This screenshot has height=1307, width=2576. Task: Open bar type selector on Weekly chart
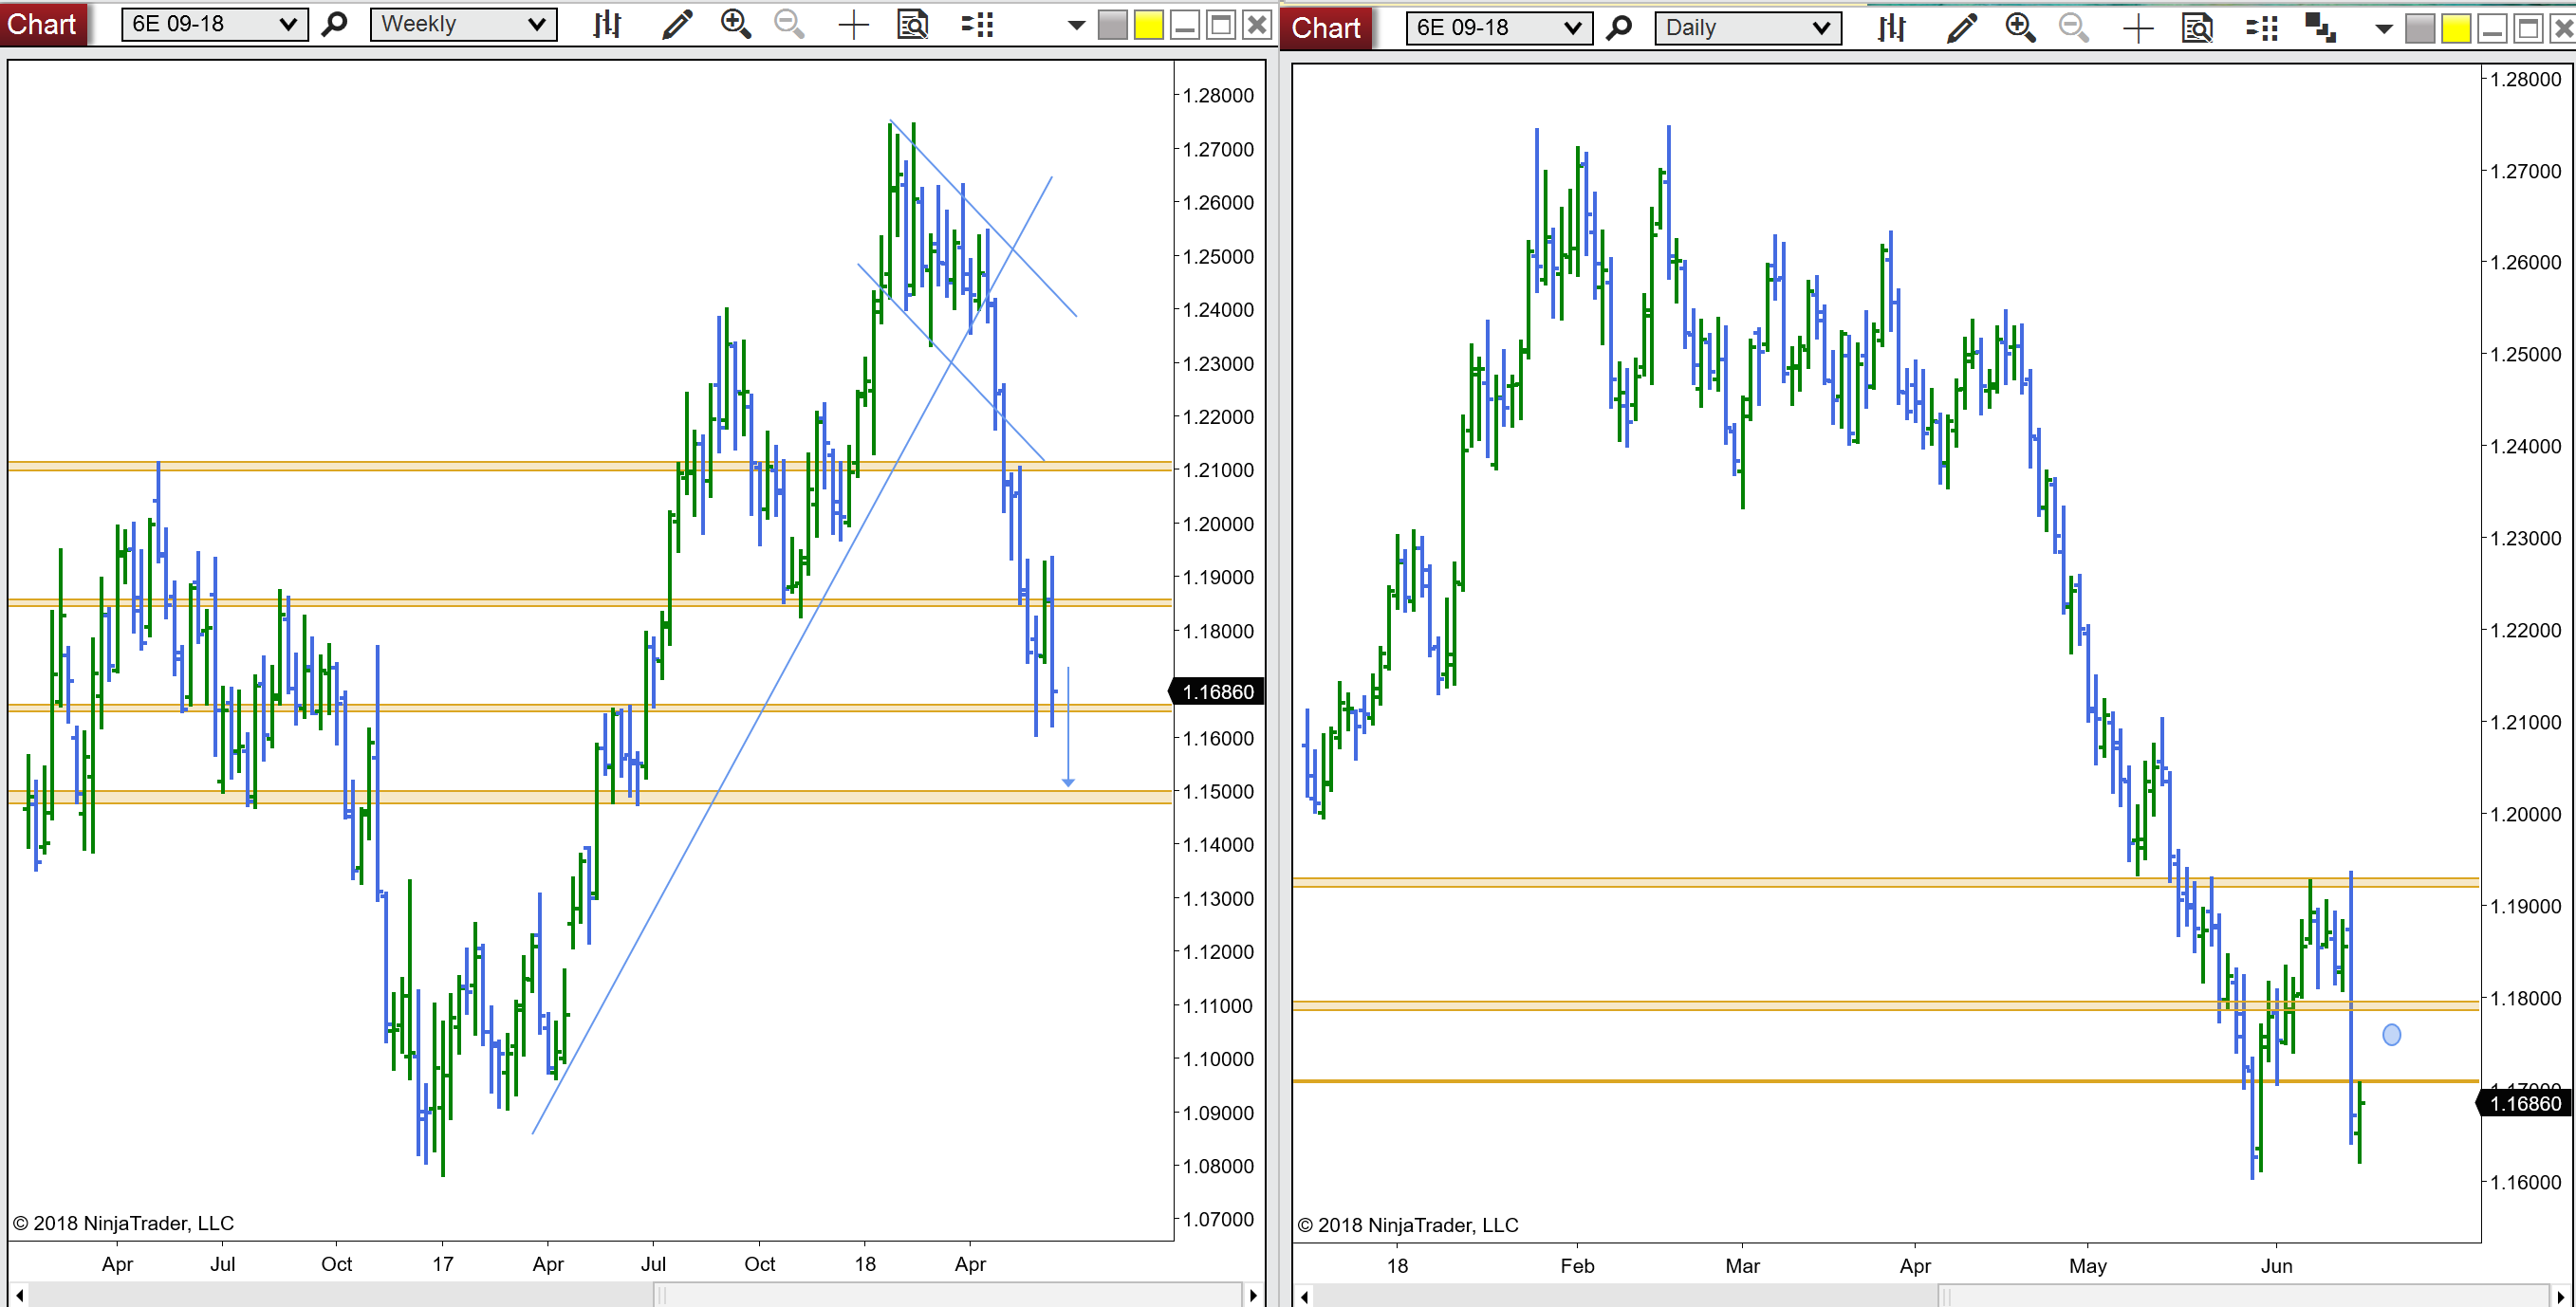(606, 24)
